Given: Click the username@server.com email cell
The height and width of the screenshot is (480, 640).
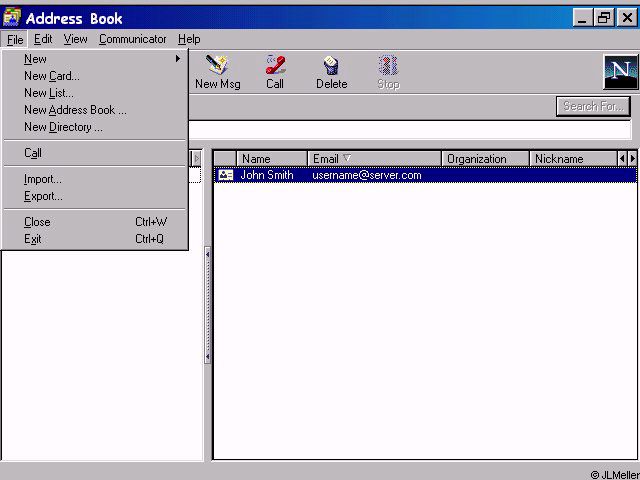Looking at the screenshot, I should click(x=367, y=175).
